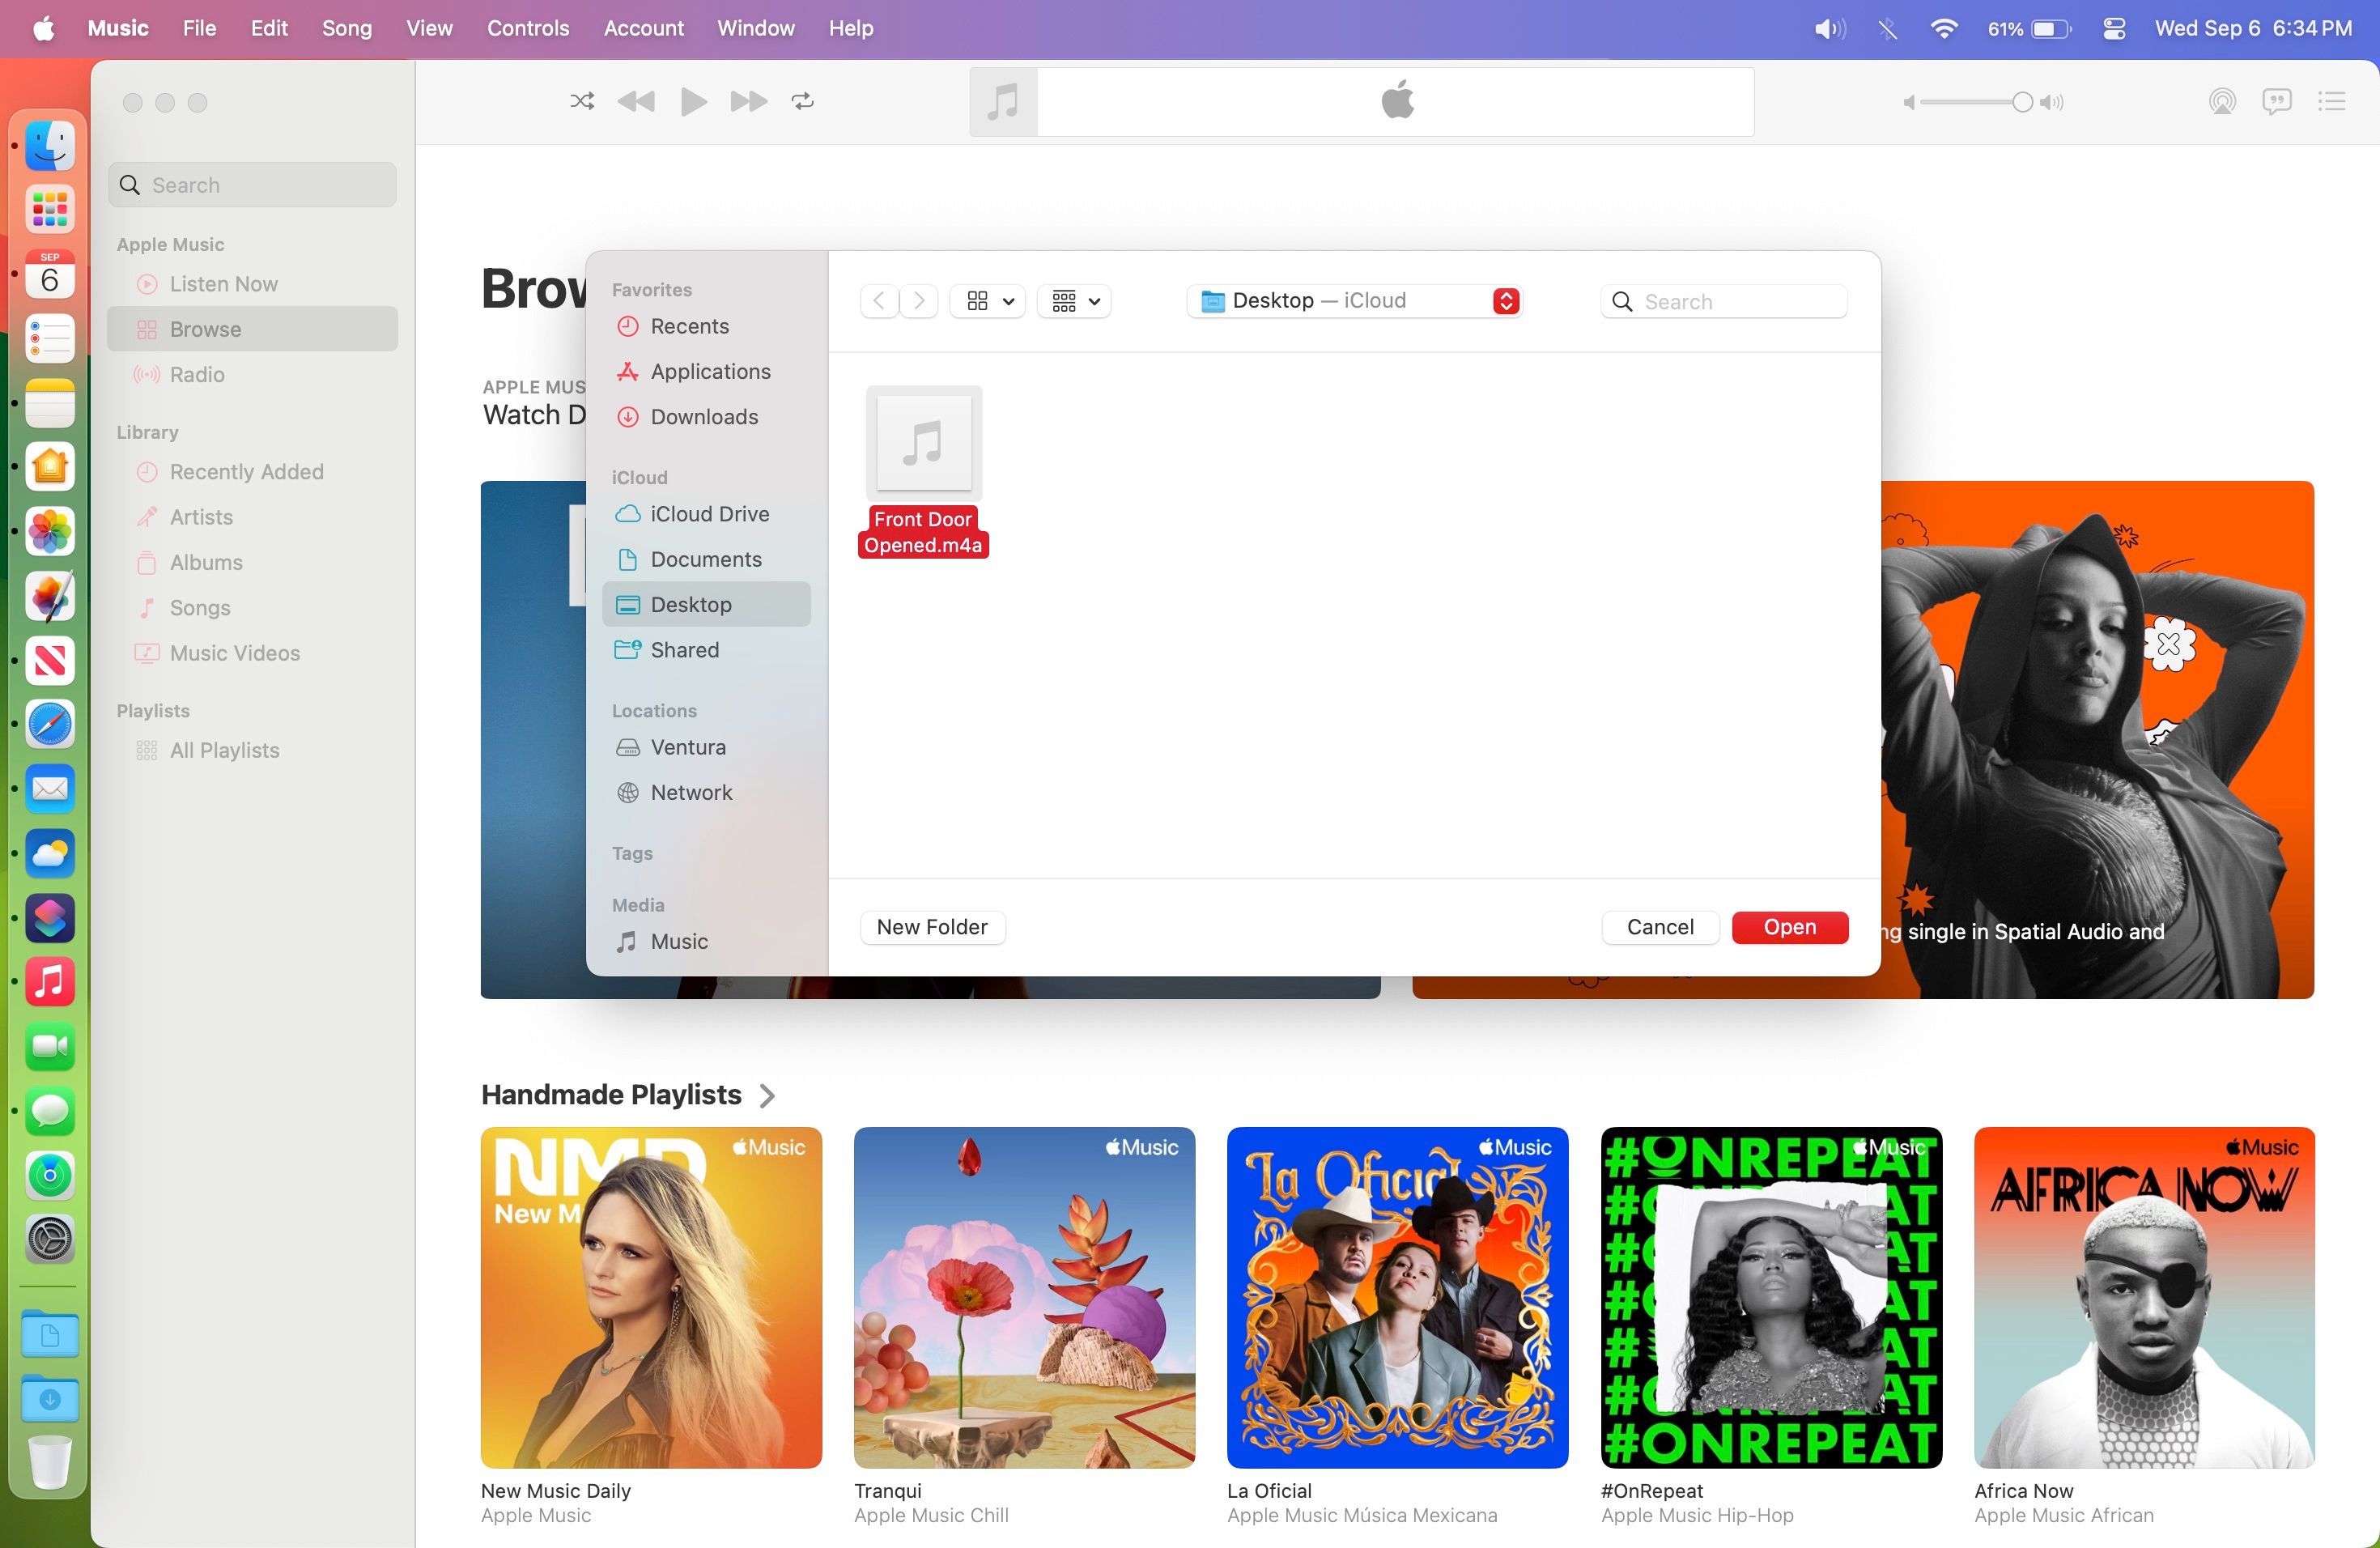Select Music Videos in the sidebar
2380x1548 pixels.
pyautogui.click(x=234, y=652)
